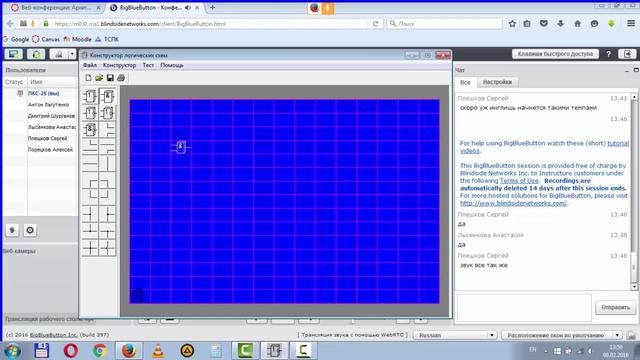Select the left-branch T-junction wire element
Viewport: 640px width, 360px height.
(x=90, y=214)
